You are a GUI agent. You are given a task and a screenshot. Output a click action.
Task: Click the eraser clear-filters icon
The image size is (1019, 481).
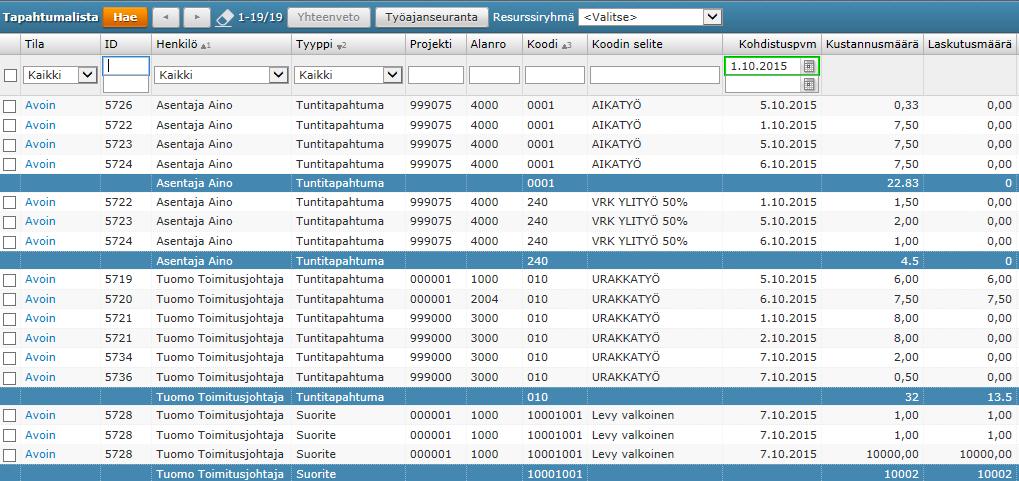coord(224,18)
